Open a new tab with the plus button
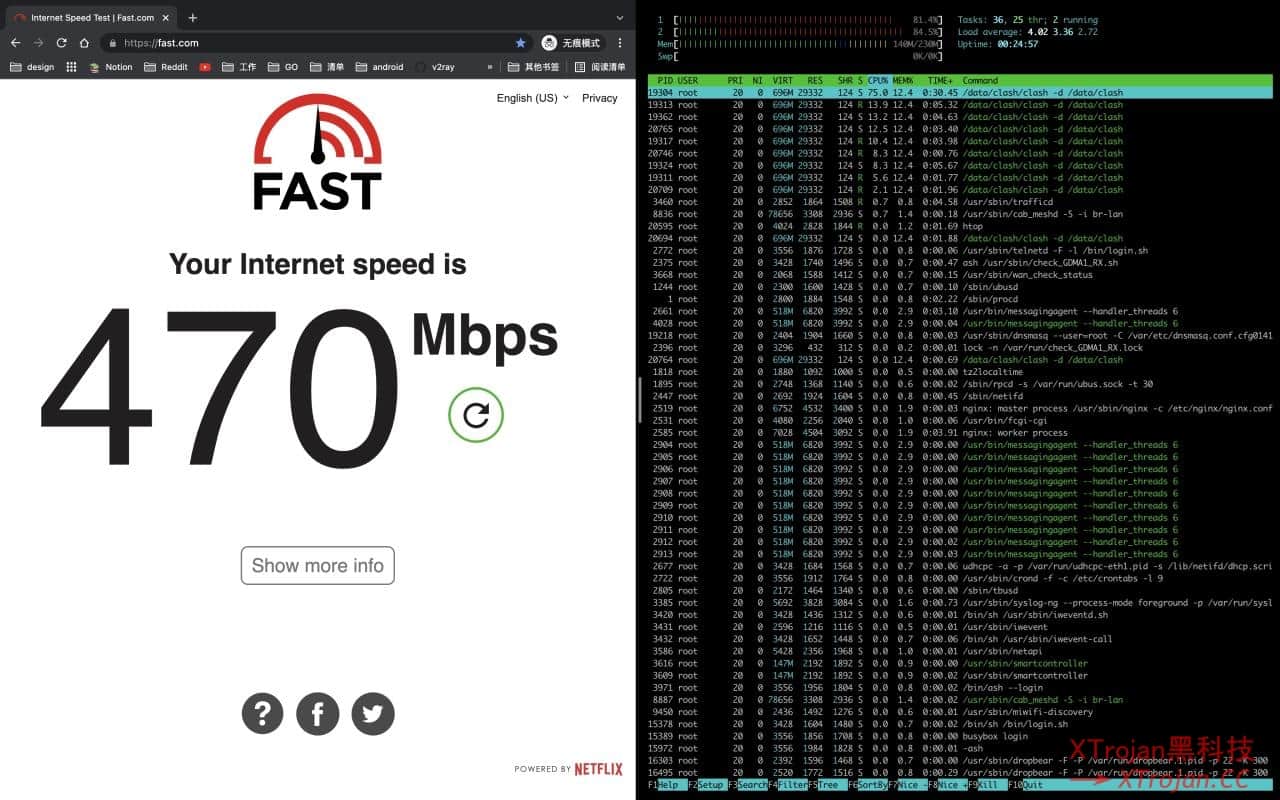The image size is (1280, 800). tap(193, 17)
